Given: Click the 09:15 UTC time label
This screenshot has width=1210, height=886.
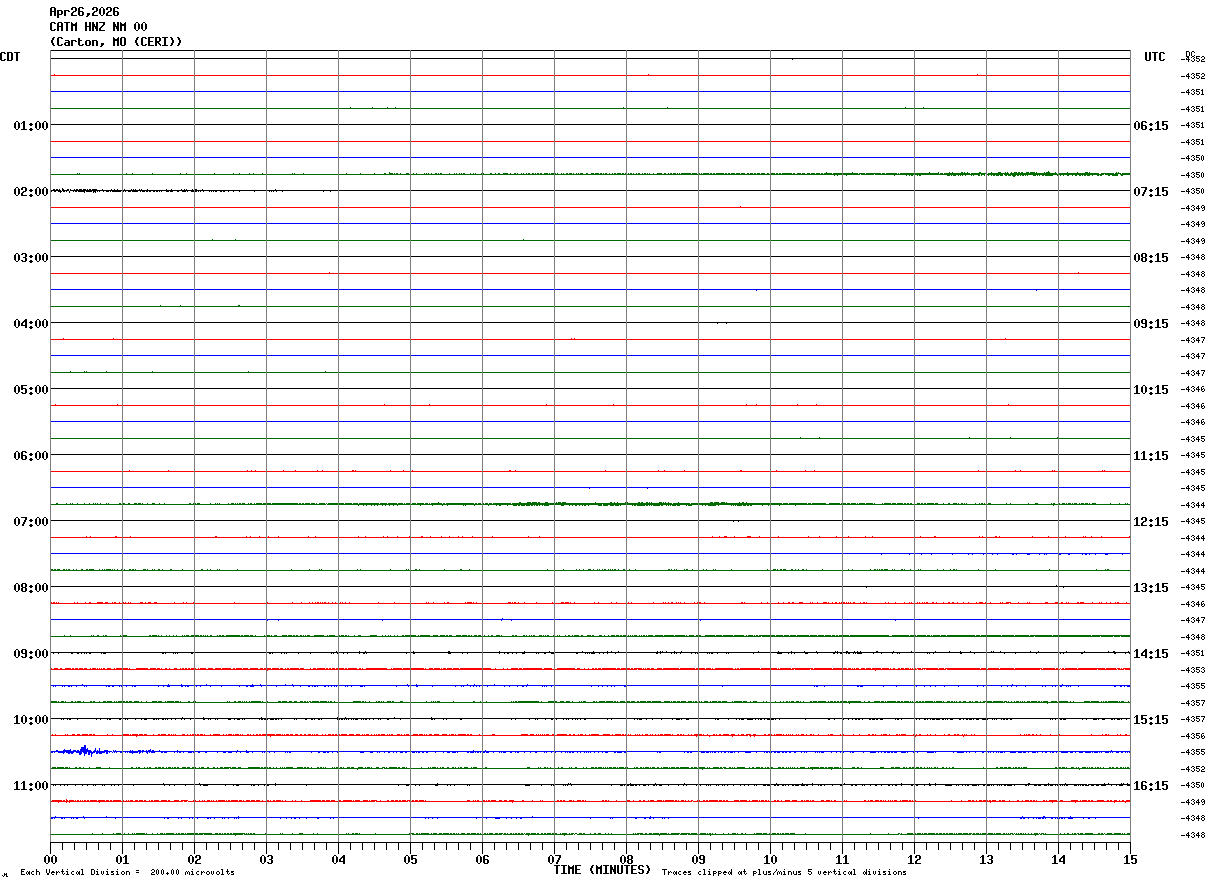Looking at the screenshot, I should tap(1151, 323).
